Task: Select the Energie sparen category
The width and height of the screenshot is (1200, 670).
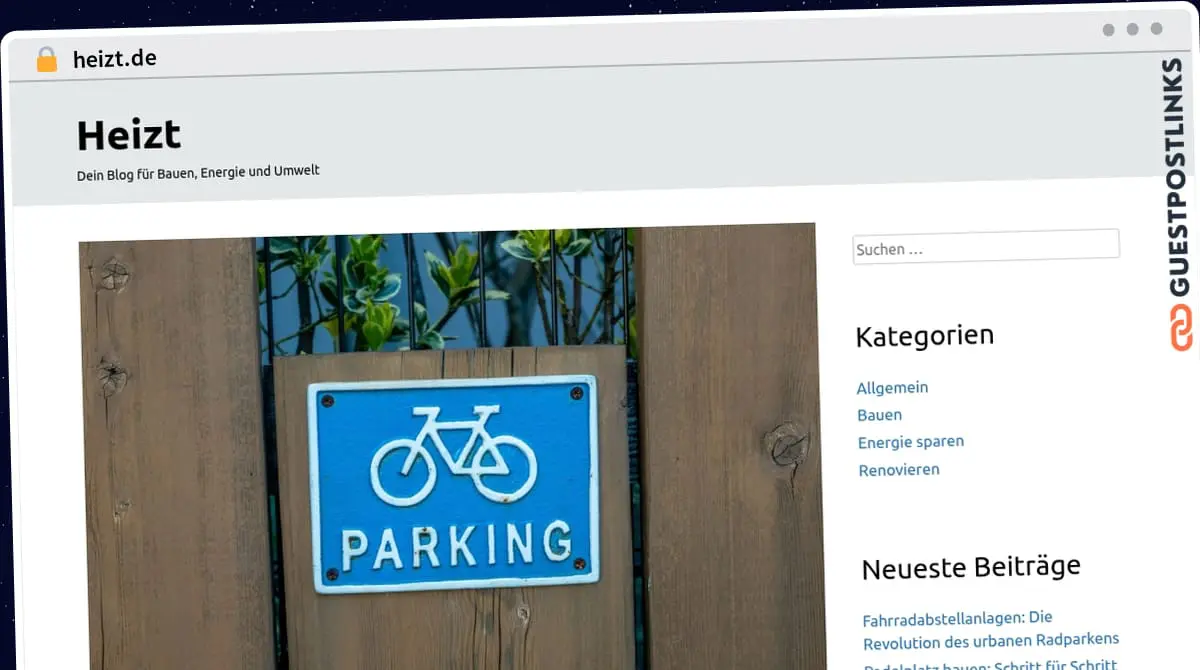Action: pos(910,442)
